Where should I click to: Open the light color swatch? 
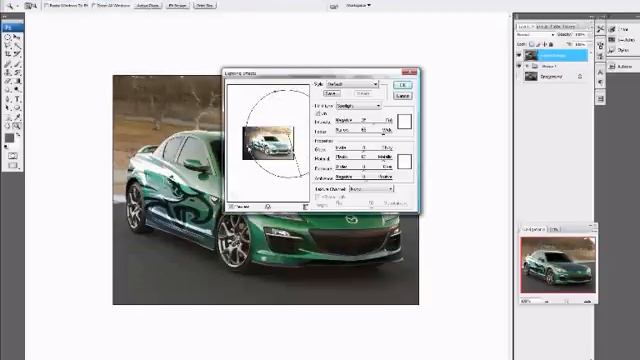pyautogui.click(x=404, y=121)
